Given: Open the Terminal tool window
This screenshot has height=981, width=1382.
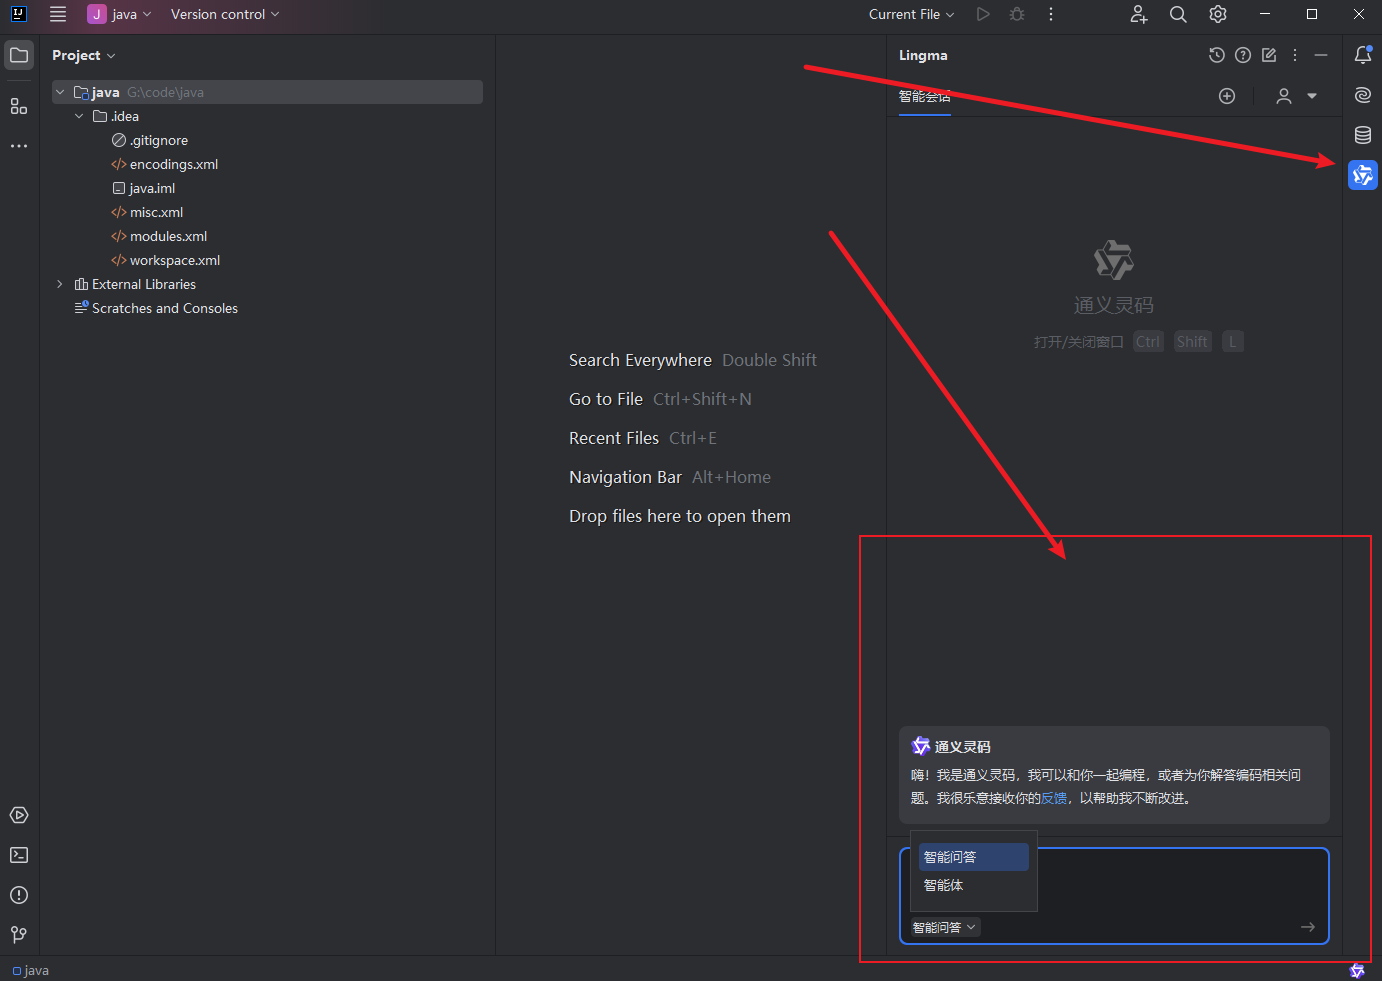Looking at the screenshot, I should pos(19,855).
